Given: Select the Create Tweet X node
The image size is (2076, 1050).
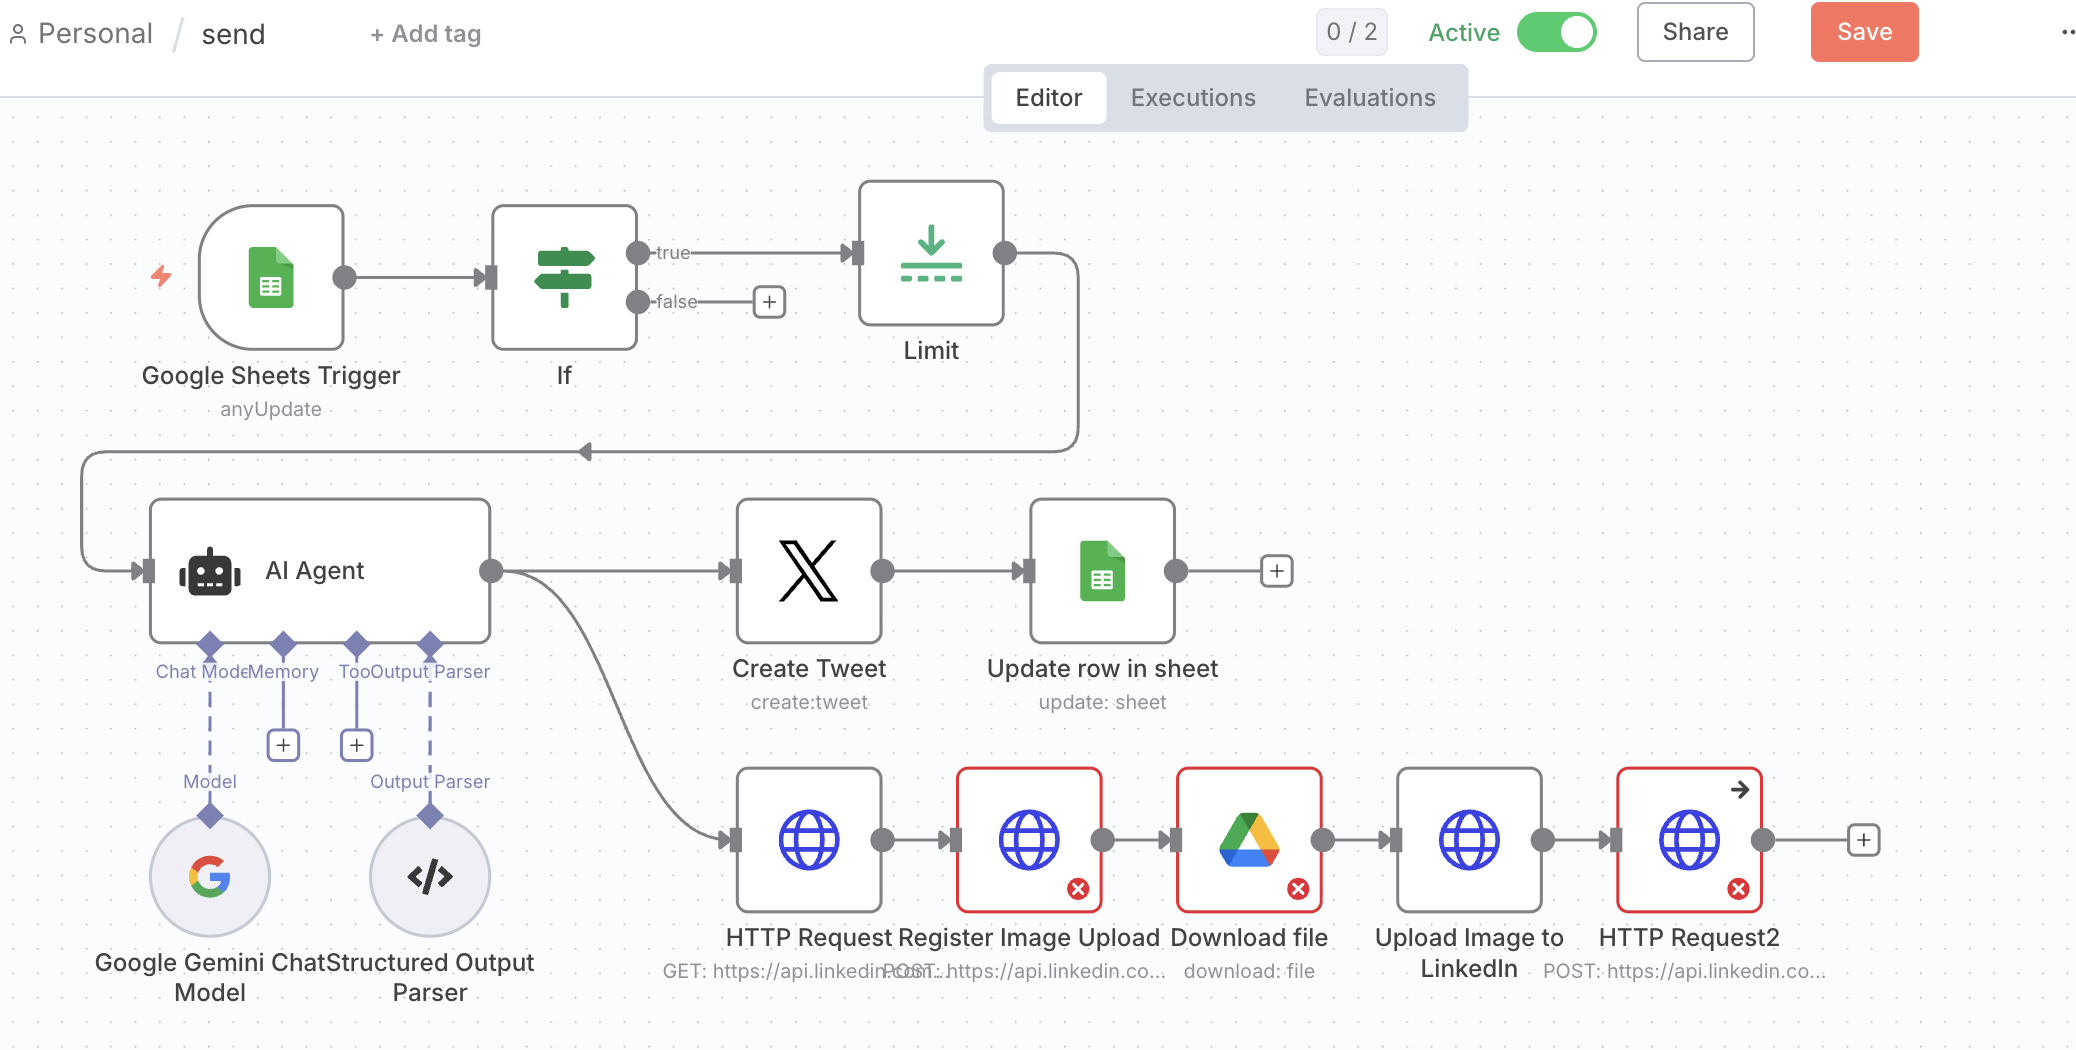Looking at the screenshot, I should pyautogui.click(x=809, y=571).
